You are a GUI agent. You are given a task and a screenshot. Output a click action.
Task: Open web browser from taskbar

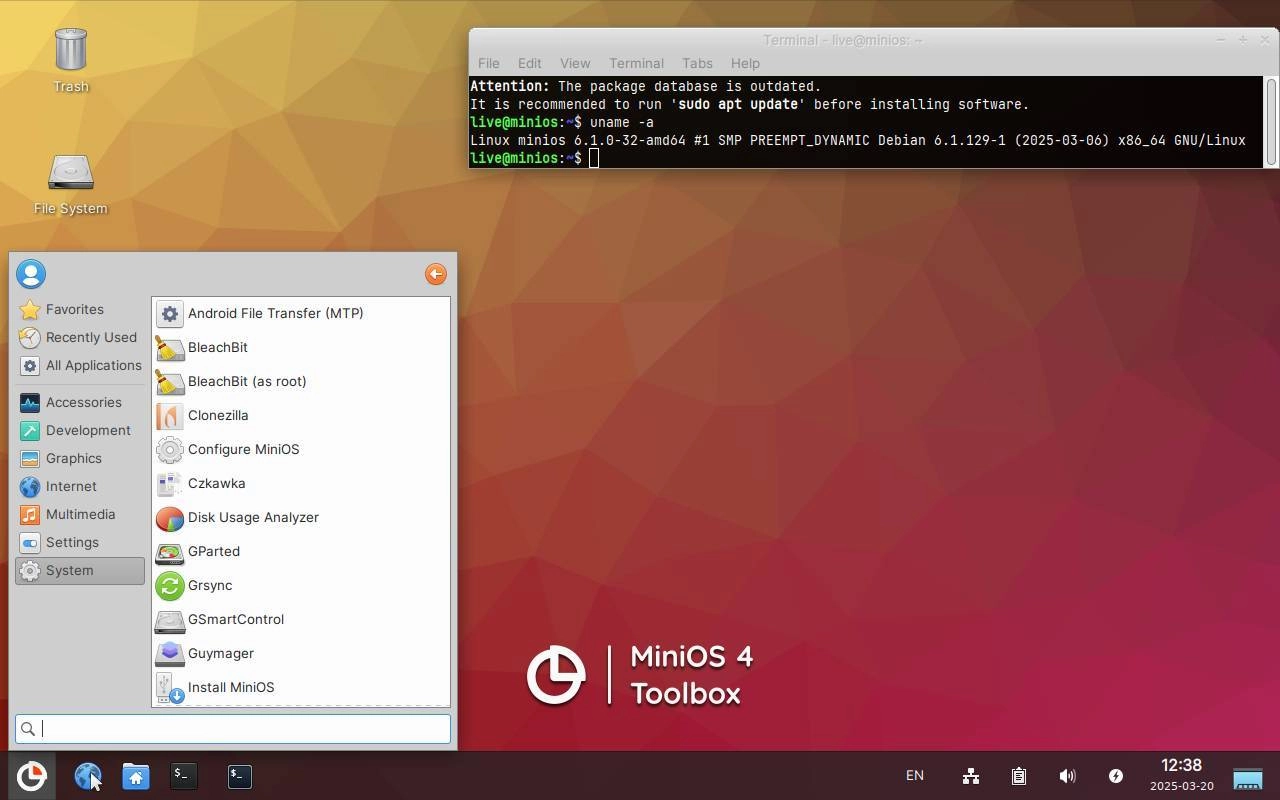coord(88,776)
